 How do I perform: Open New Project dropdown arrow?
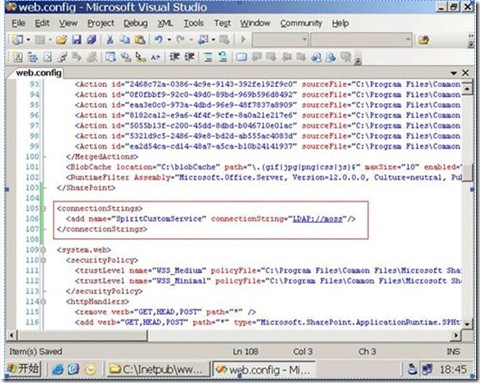(28, 40)
